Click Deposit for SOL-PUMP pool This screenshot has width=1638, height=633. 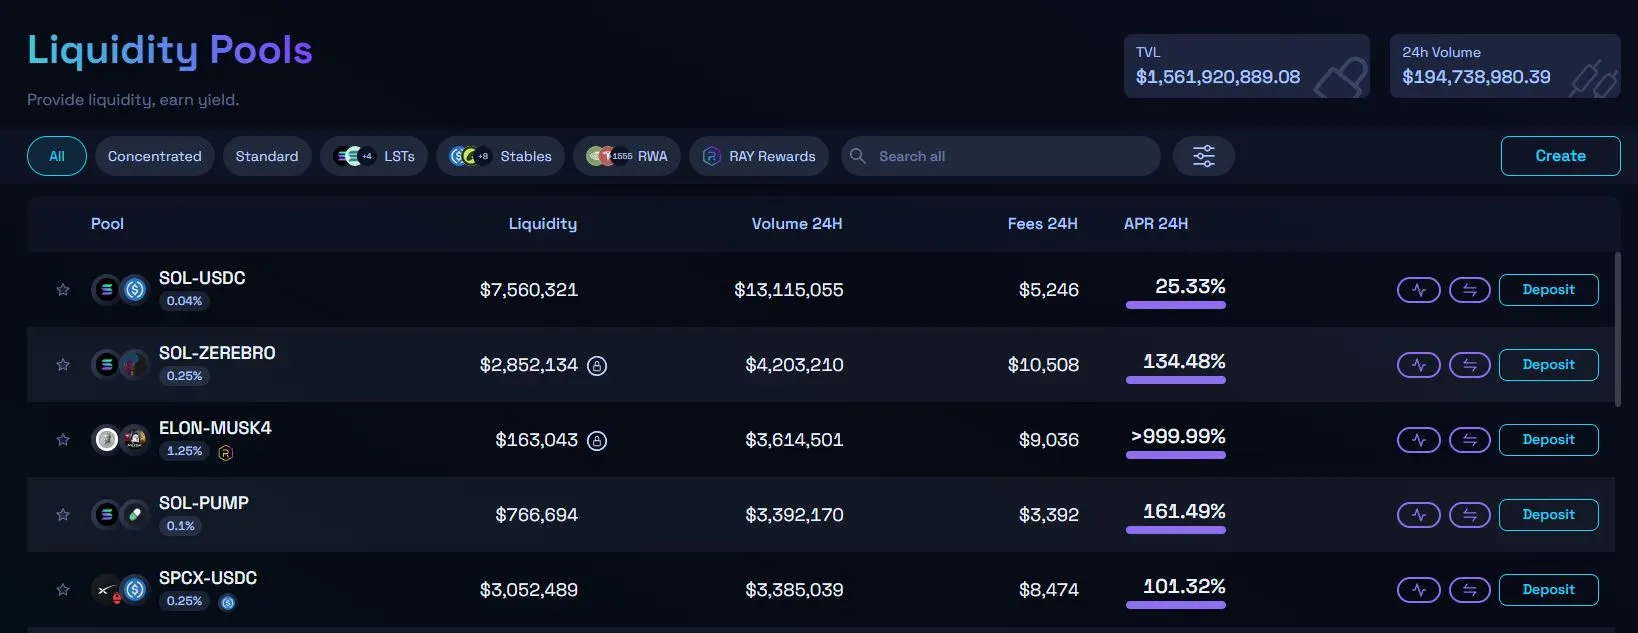[1548, 515]
